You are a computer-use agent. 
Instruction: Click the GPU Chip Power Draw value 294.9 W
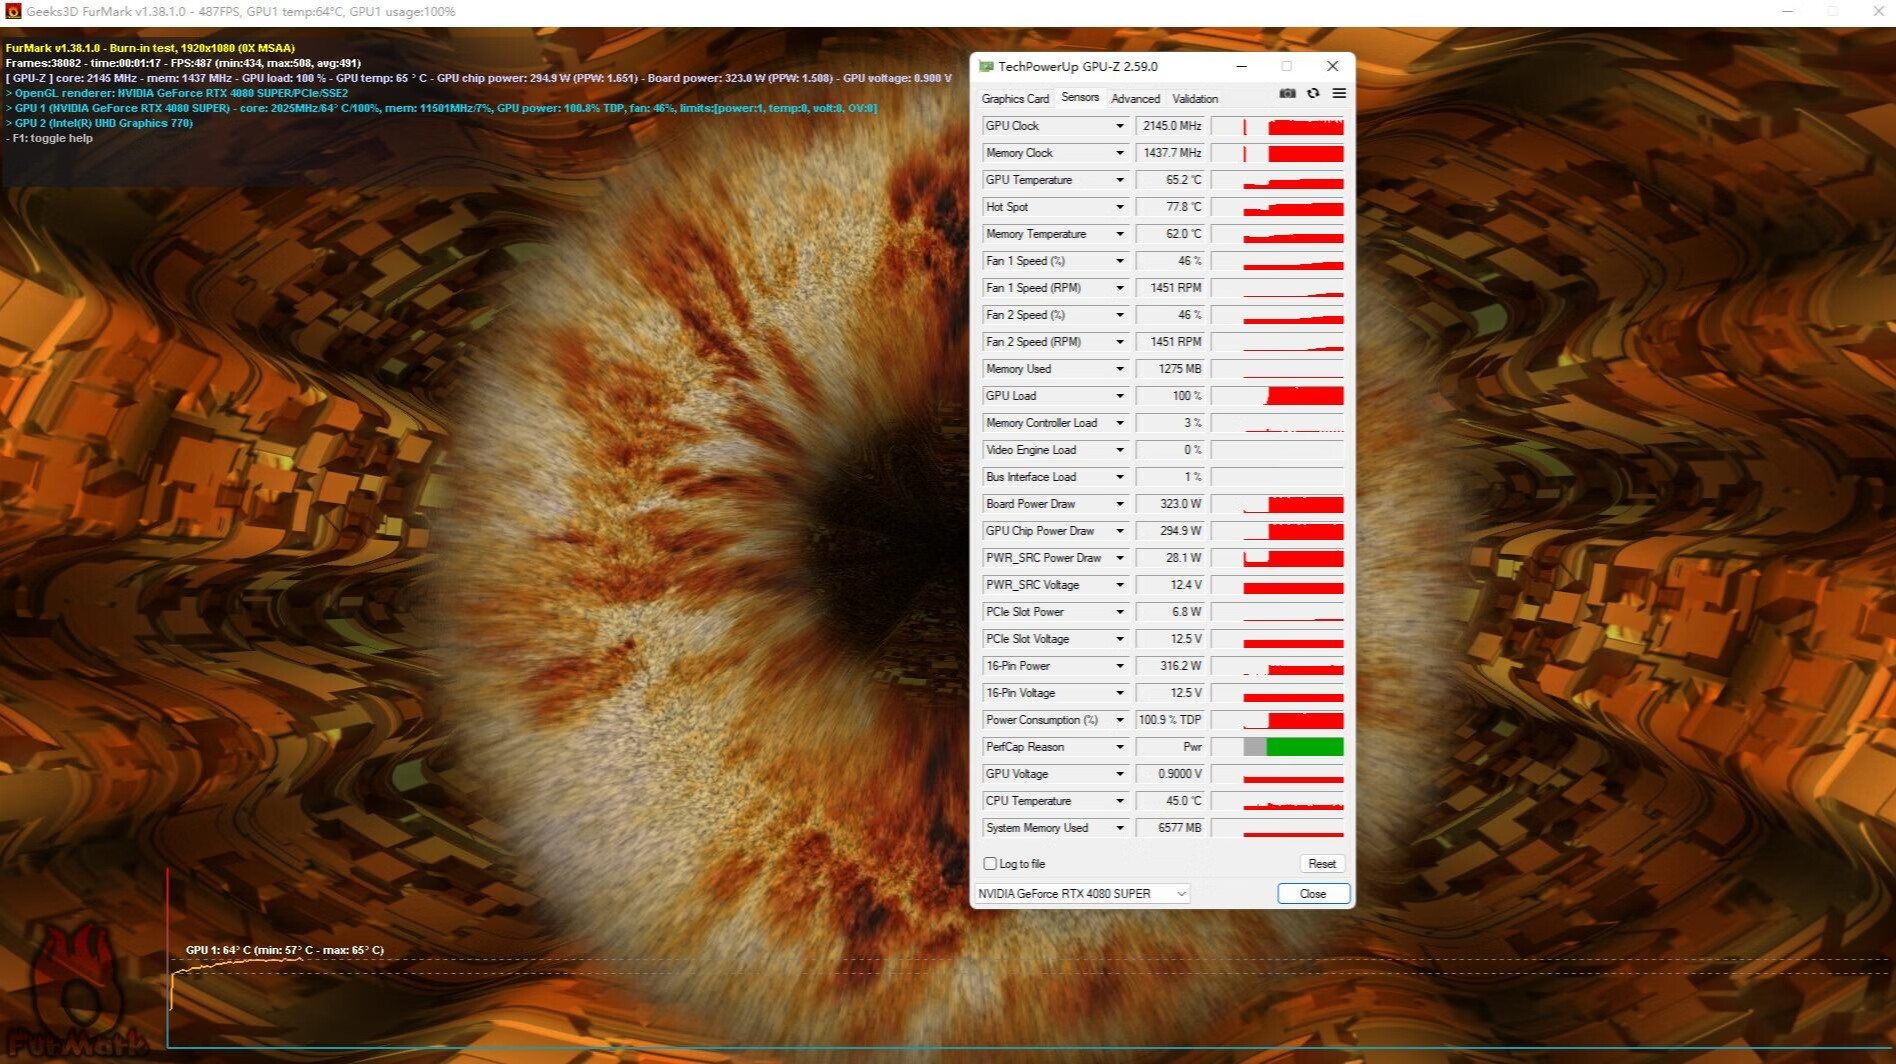click(1171, 531)
